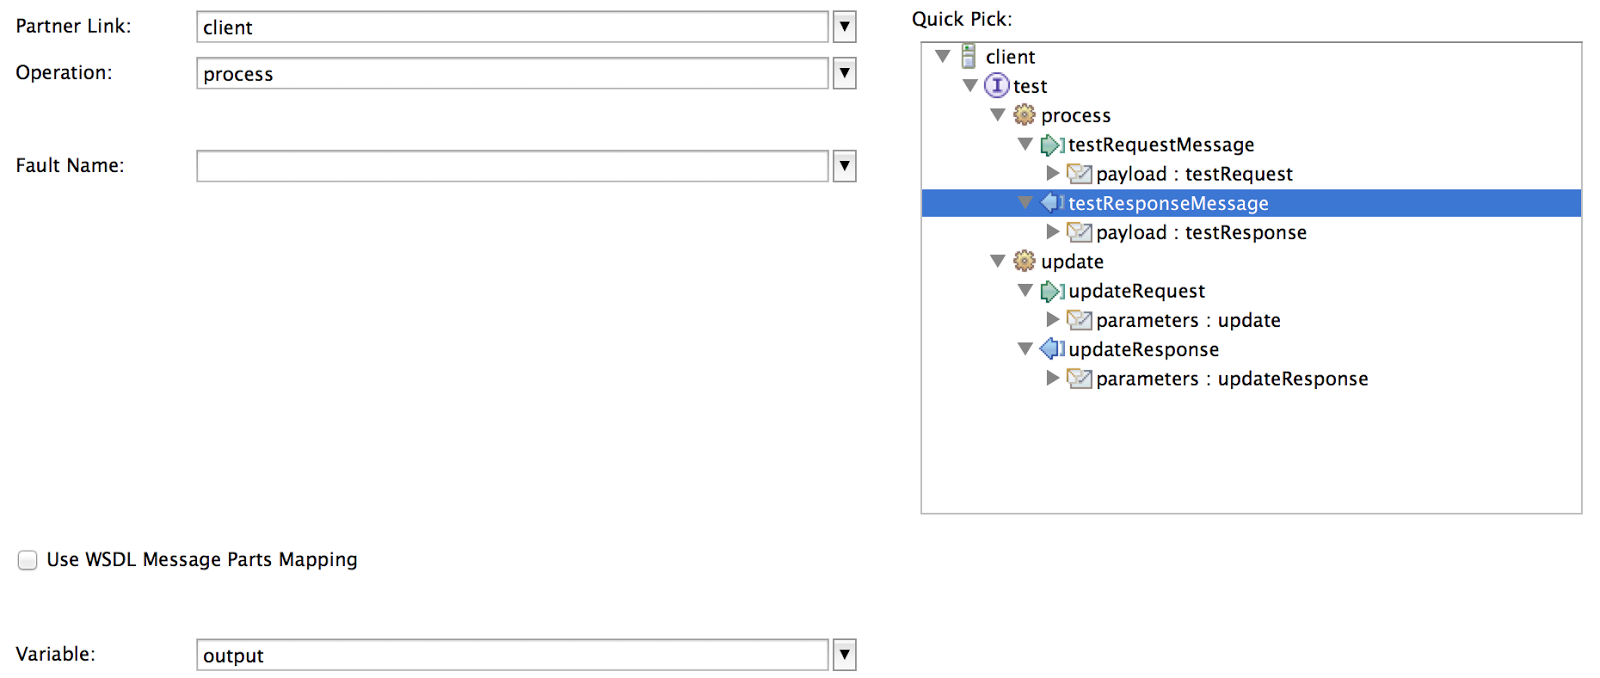Click the updateResponse output arrow icon

(x=1051, y=349)
